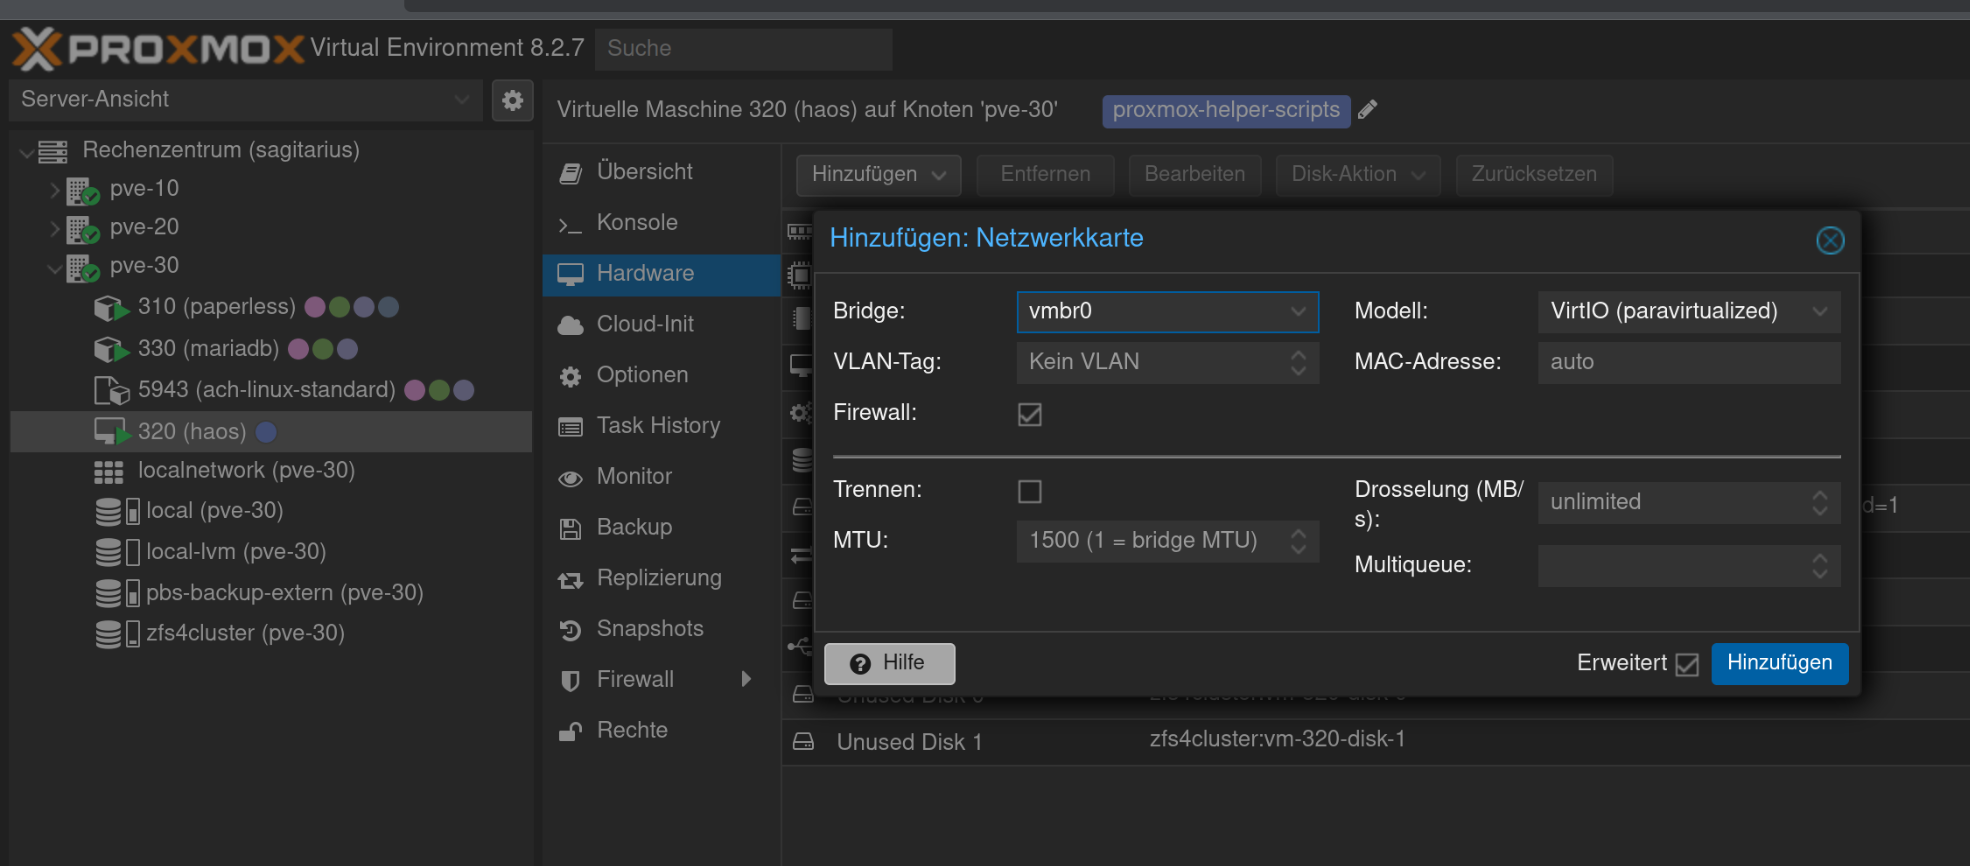
Task: Click the pve-10 node icon
Action: click(83, 190)
